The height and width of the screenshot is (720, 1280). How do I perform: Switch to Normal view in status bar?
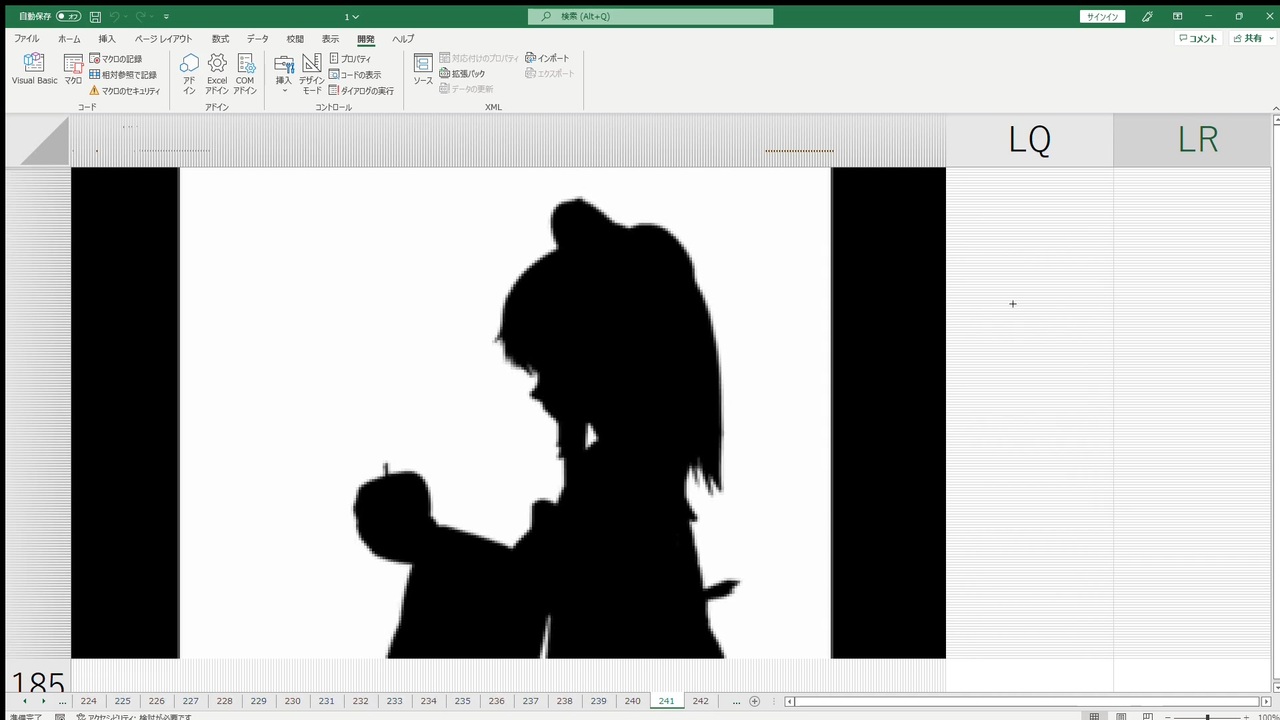[1094, 716]
